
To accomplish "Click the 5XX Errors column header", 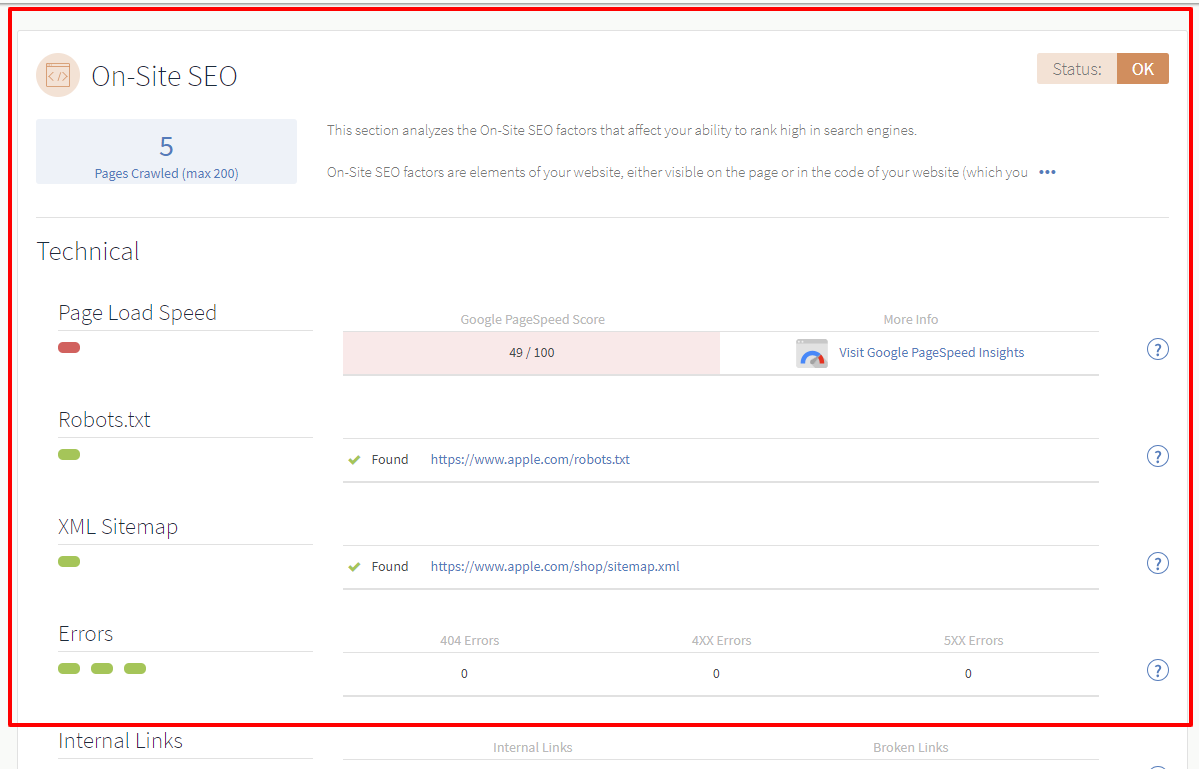I will pyautogui.click(x=973, y=641).
